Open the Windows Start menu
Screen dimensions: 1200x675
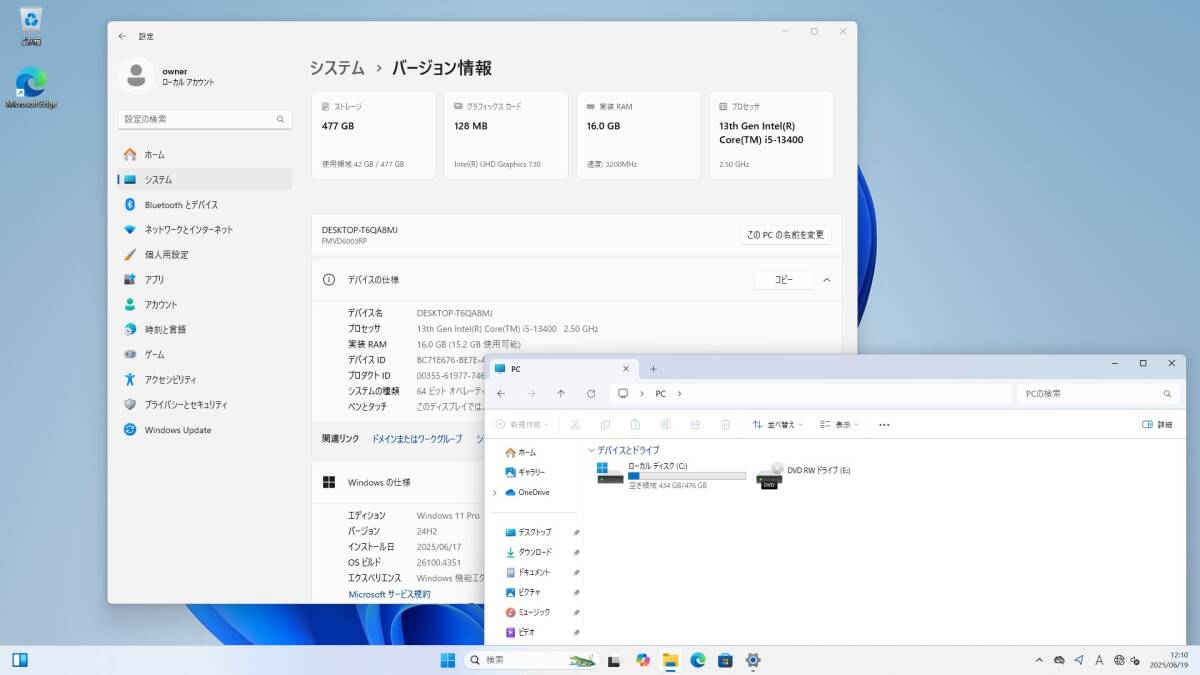447,660
